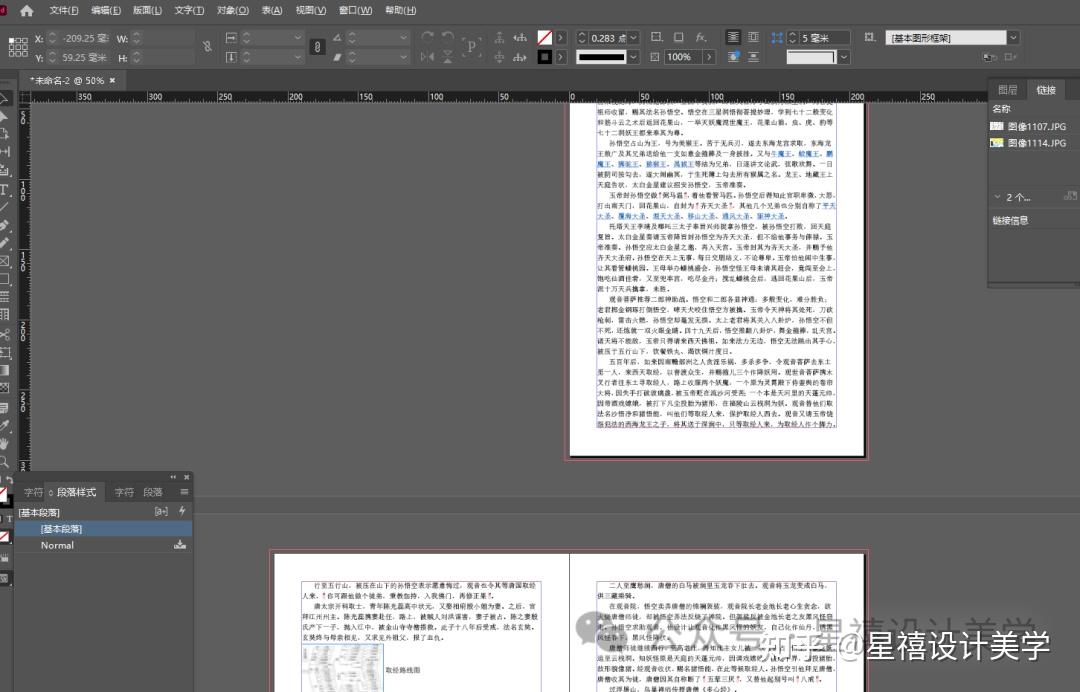This screenshot has width=1080, height=692.
Task: Toggle drop shadow button in control bar
Action: (x=678, y=38)
